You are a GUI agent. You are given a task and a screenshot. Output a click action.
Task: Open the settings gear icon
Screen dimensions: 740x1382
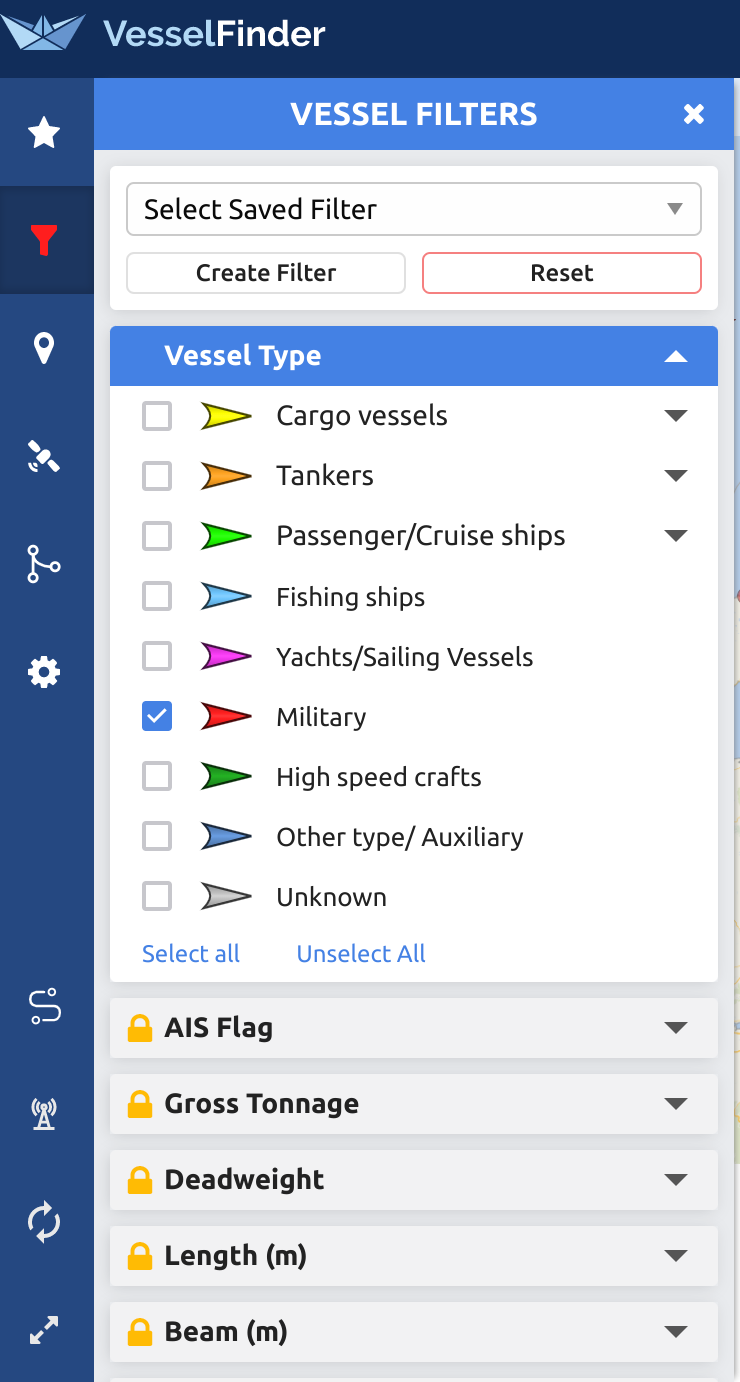(x=44, y=672)
